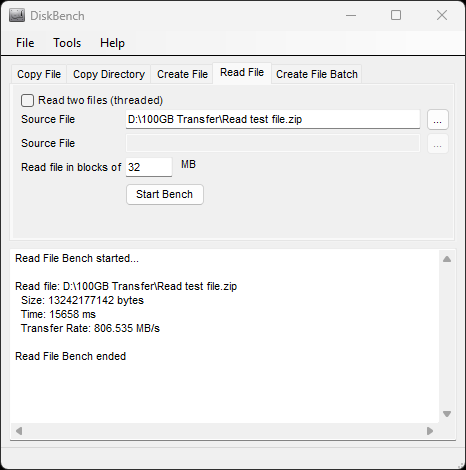
Task: Click the log scroll right arrow
Action: click(x=430, y=431)
